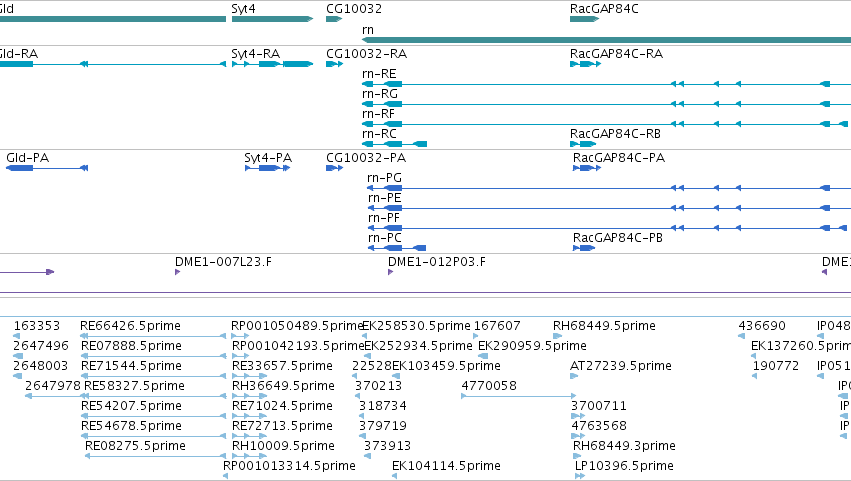This screenshot has height=481, width=851.
Task: Select the 318734 EST label
Action: pyautogui.click(x=383, y=406)
